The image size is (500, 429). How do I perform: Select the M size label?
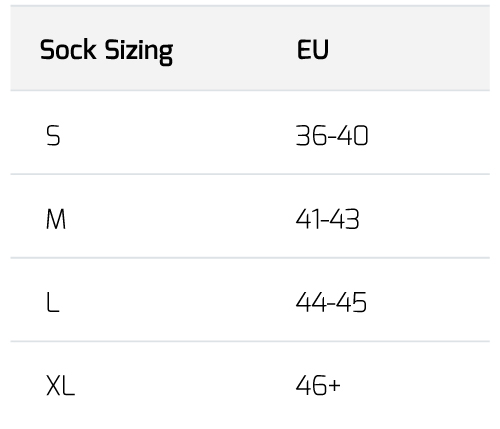[x=56, y=219]
